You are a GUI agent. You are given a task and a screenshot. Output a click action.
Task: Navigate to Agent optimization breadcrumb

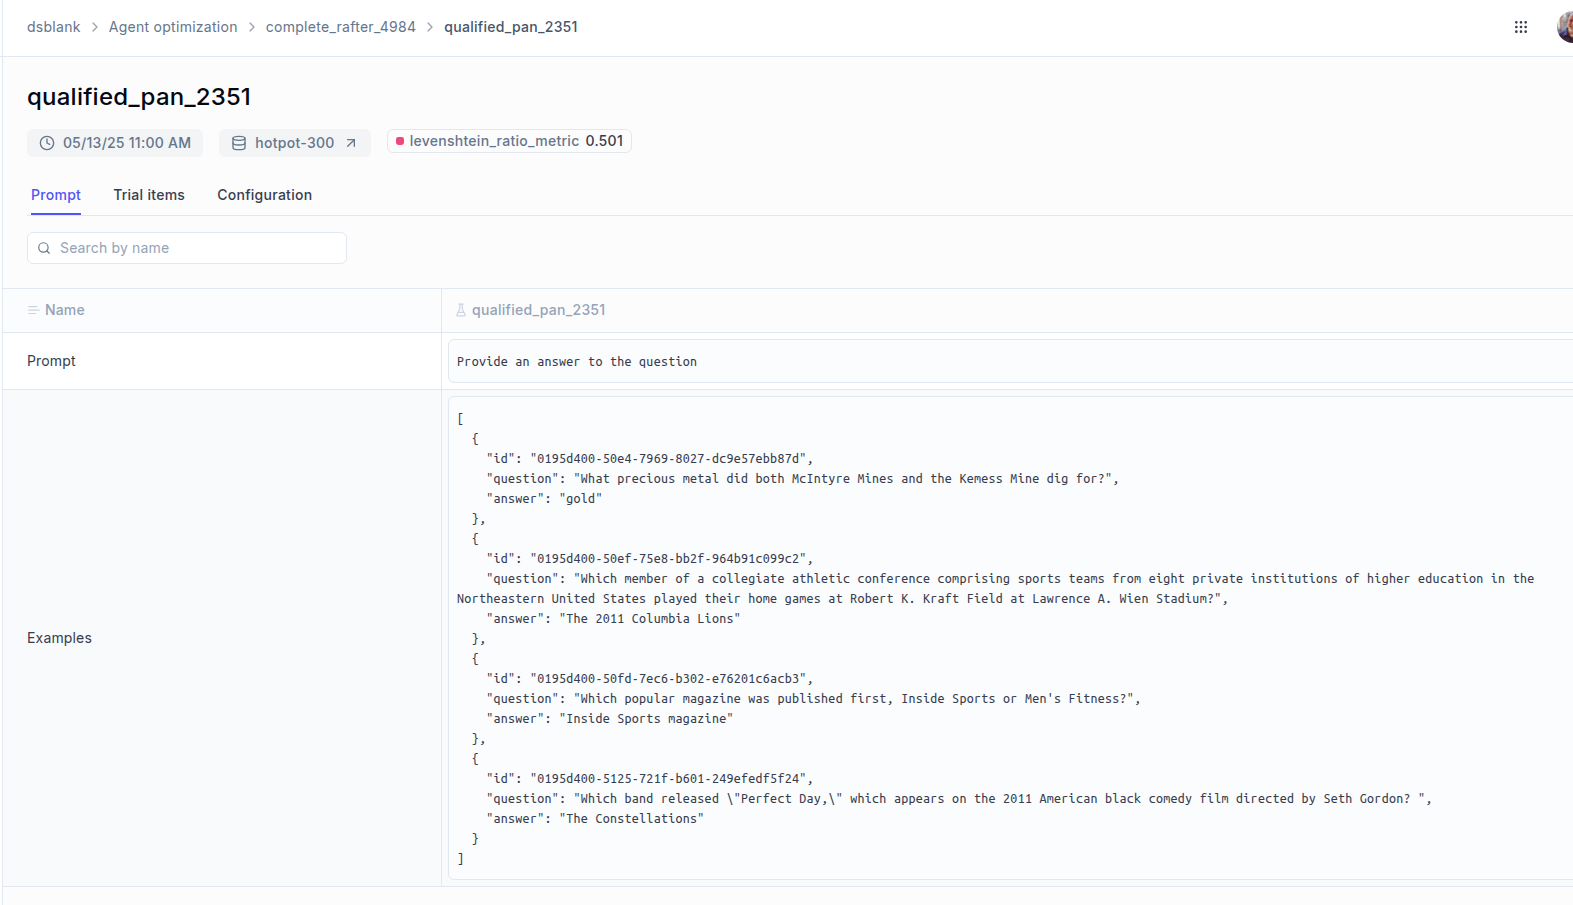coord(173,27)
